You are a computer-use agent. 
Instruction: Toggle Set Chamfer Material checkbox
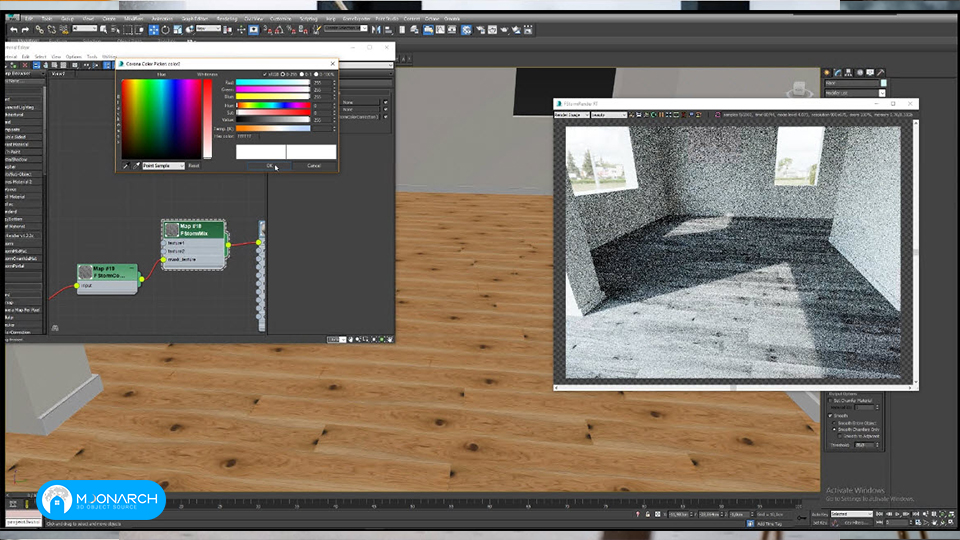click(830, 400)
